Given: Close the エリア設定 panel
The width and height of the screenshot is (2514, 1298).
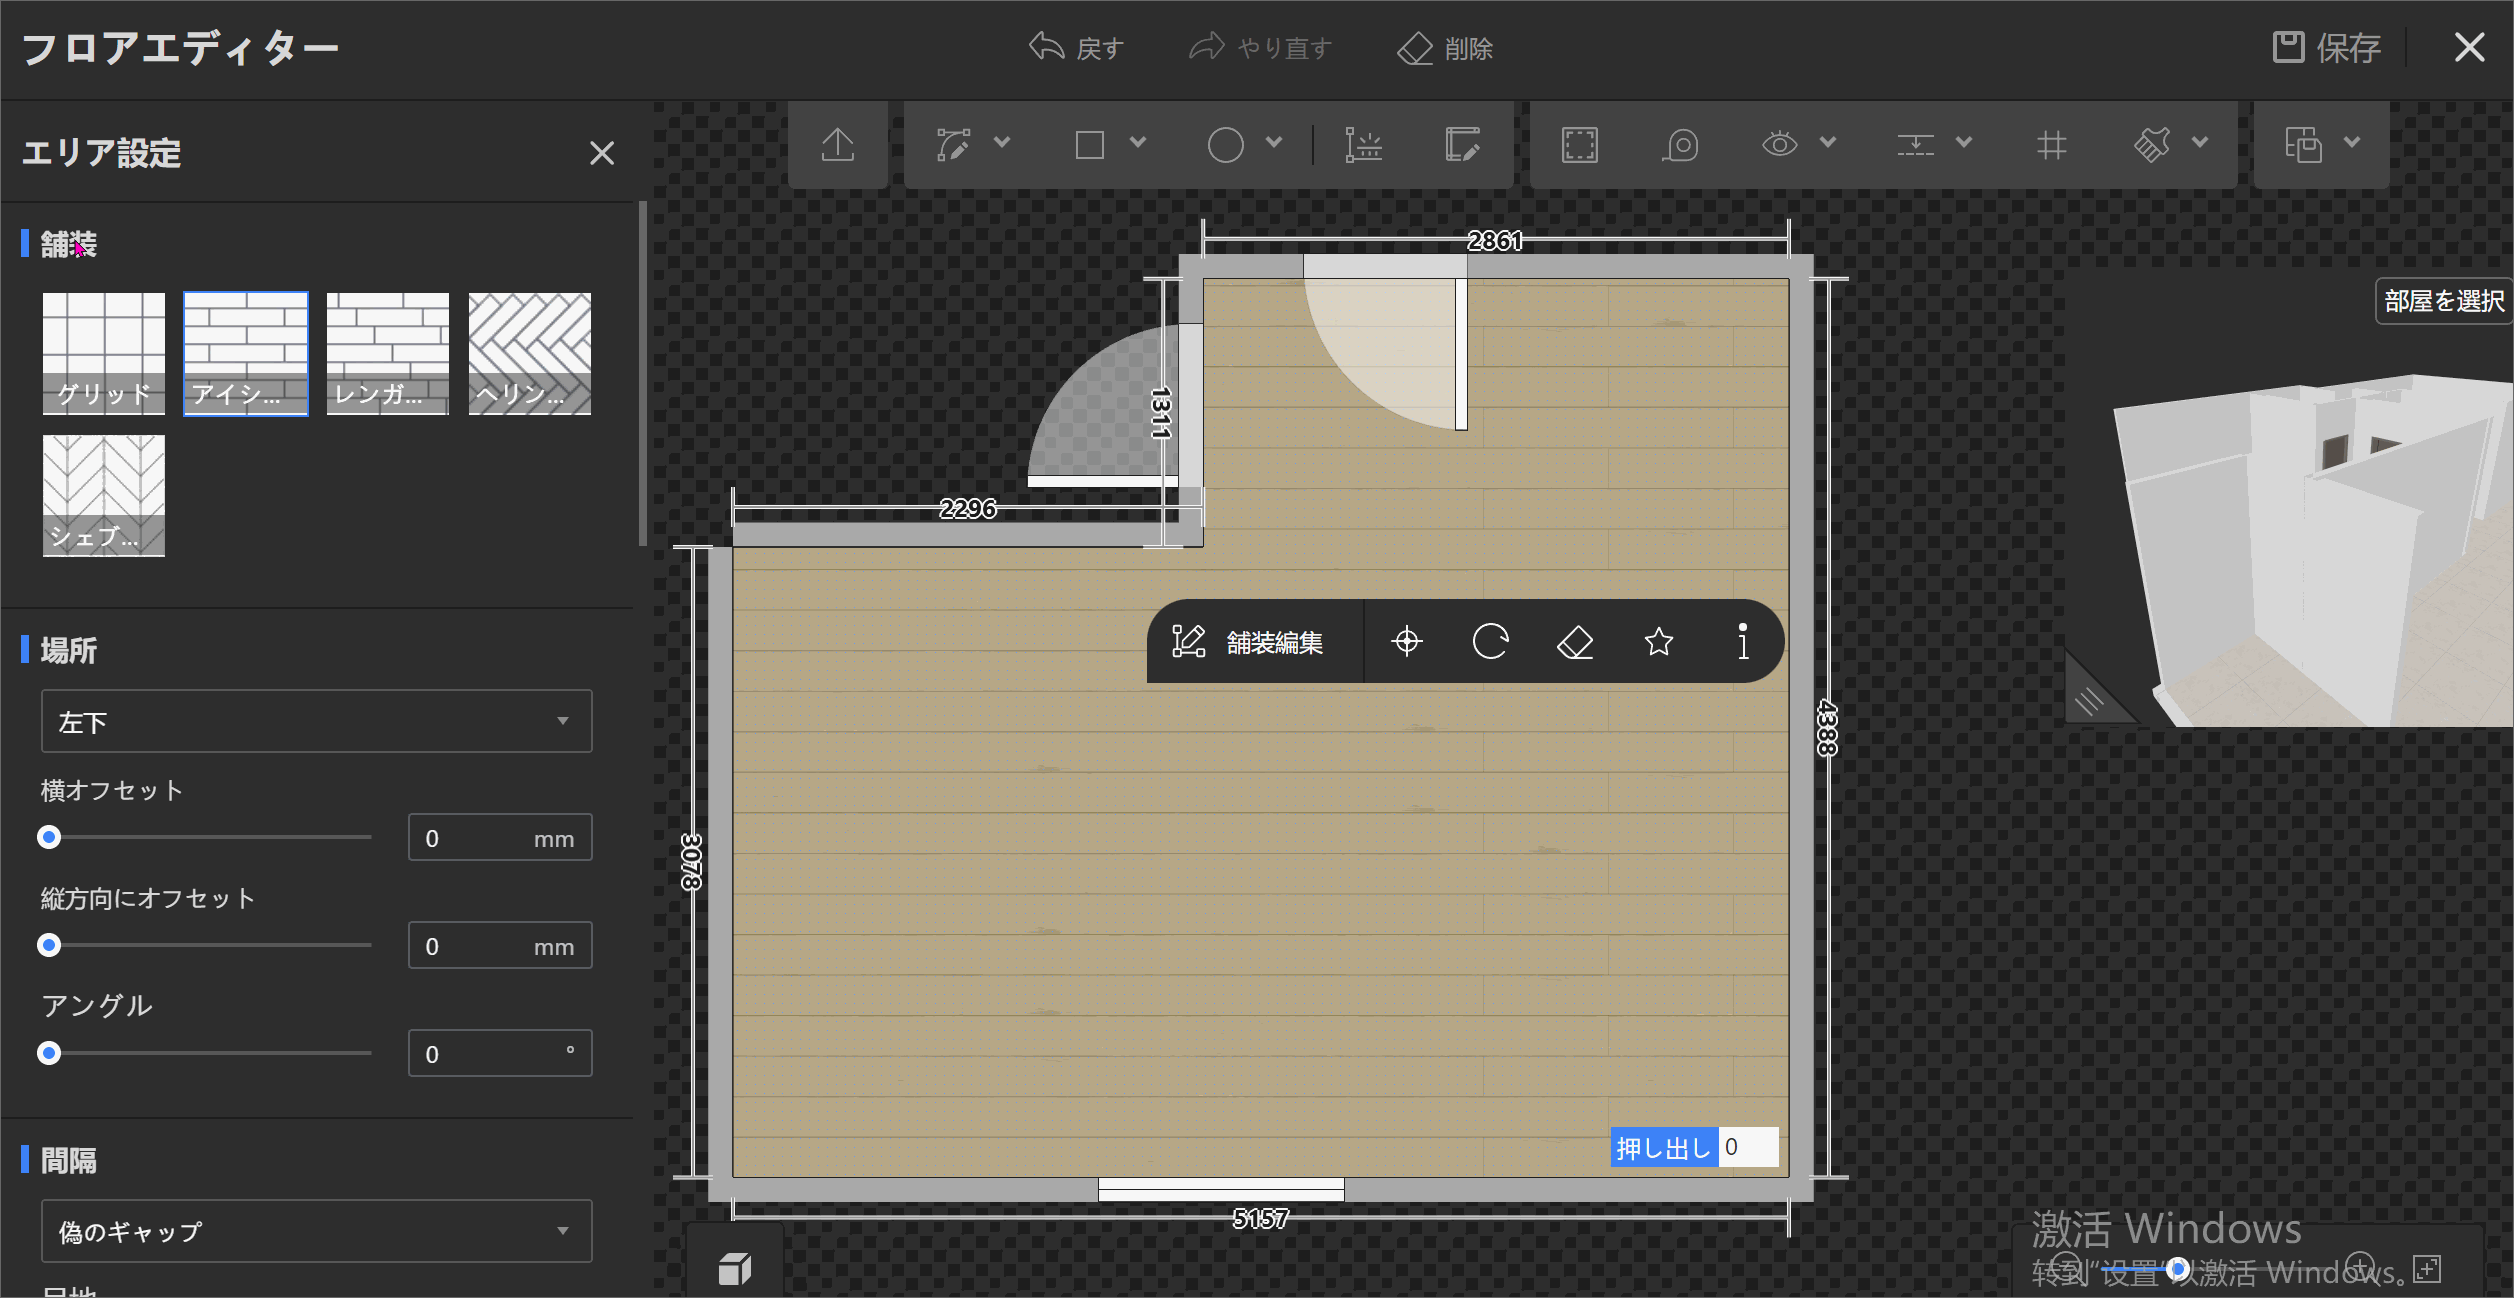Looking at the screenshot, I should click(601, 153).
